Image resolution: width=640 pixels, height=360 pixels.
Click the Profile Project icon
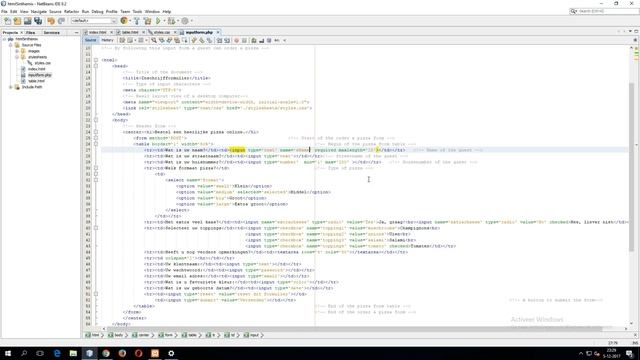[185, 21]
